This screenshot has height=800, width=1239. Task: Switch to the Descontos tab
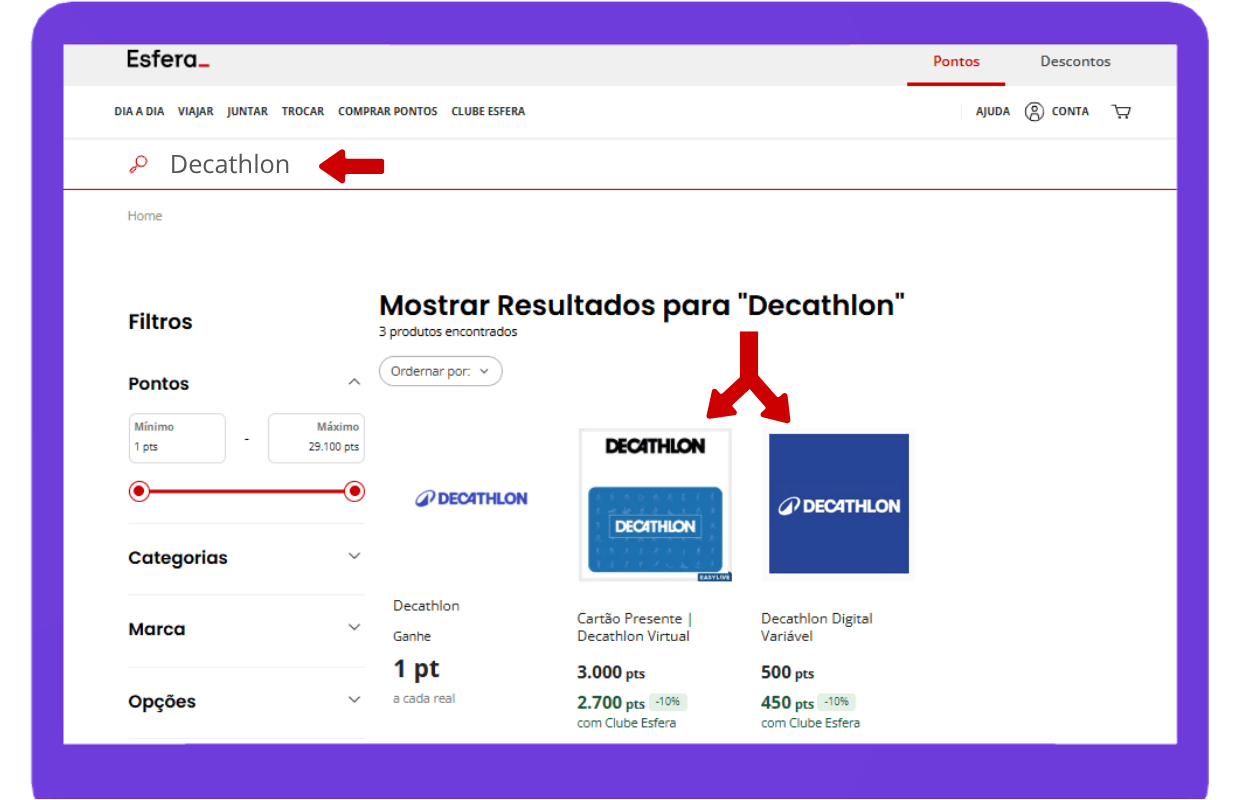1075,62
